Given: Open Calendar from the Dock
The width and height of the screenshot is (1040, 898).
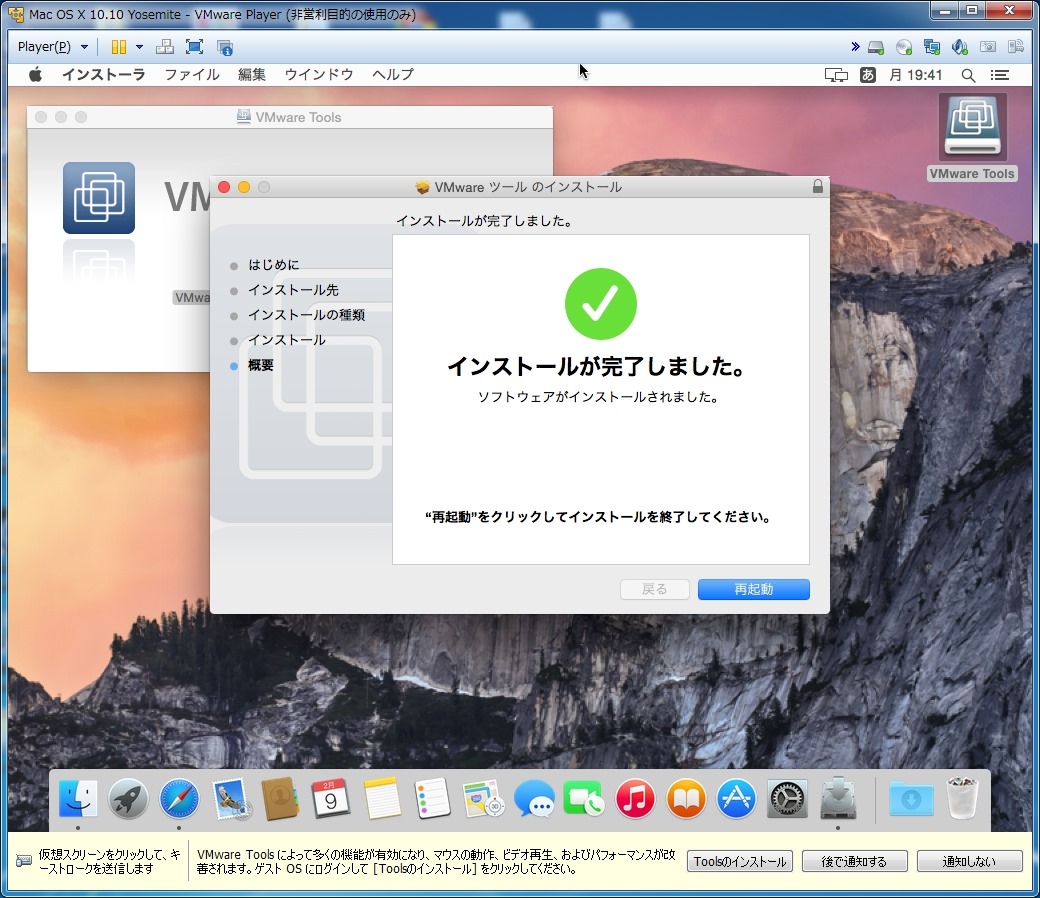Looking at the screenshot, I should [331, 799].
